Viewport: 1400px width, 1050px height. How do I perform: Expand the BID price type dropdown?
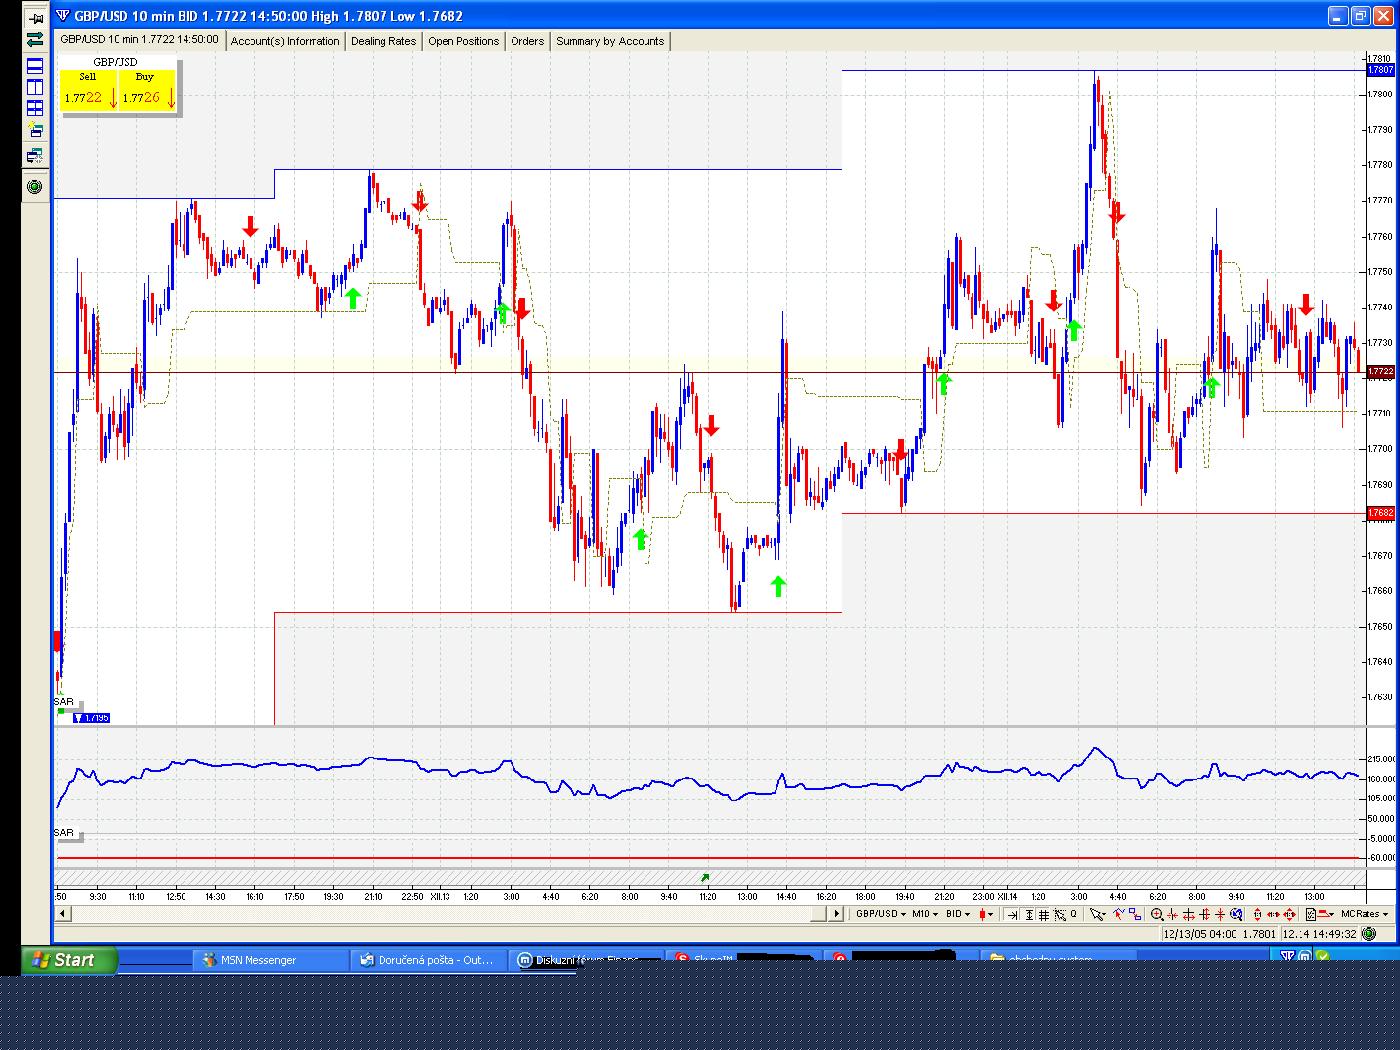958,914
